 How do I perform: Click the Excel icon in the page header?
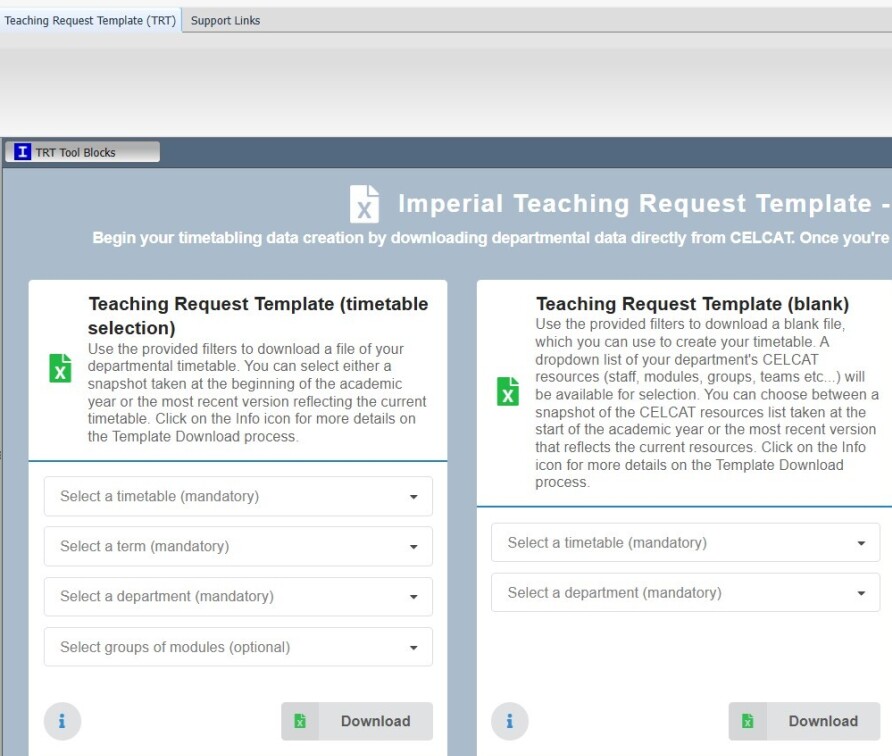364,204
